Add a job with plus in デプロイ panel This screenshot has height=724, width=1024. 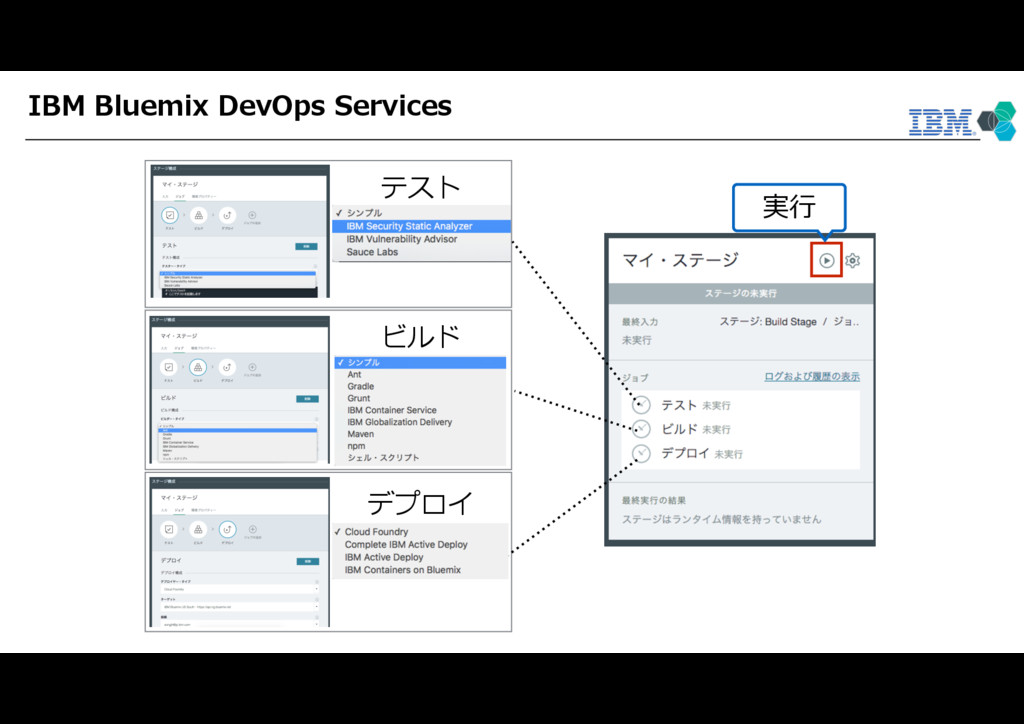pyautogui.click(x=252, y=529)
